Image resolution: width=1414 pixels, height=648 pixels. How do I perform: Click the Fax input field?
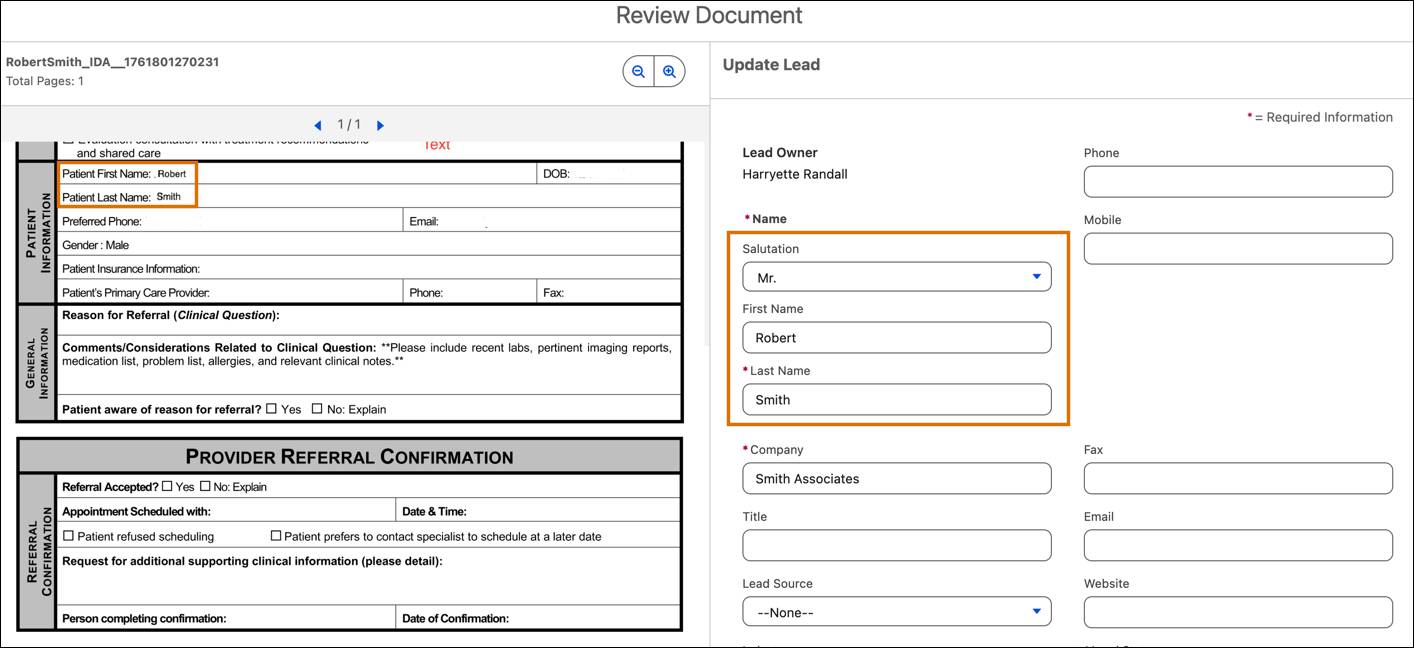[x=1238, y=478]
